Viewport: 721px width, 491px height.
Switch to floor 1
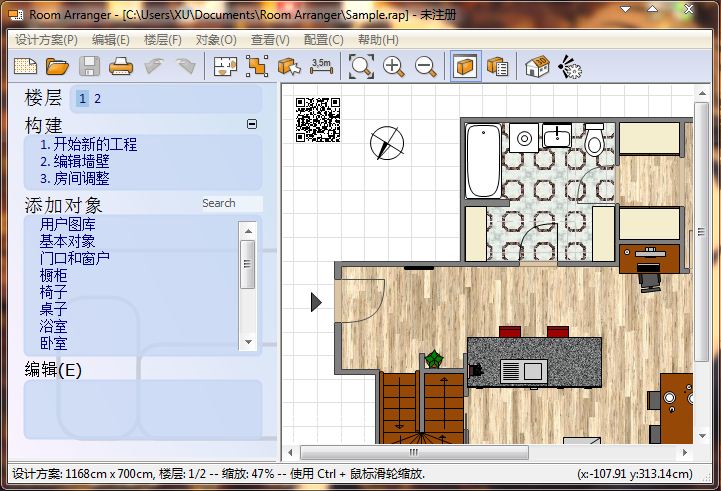(x=83, y=98)
